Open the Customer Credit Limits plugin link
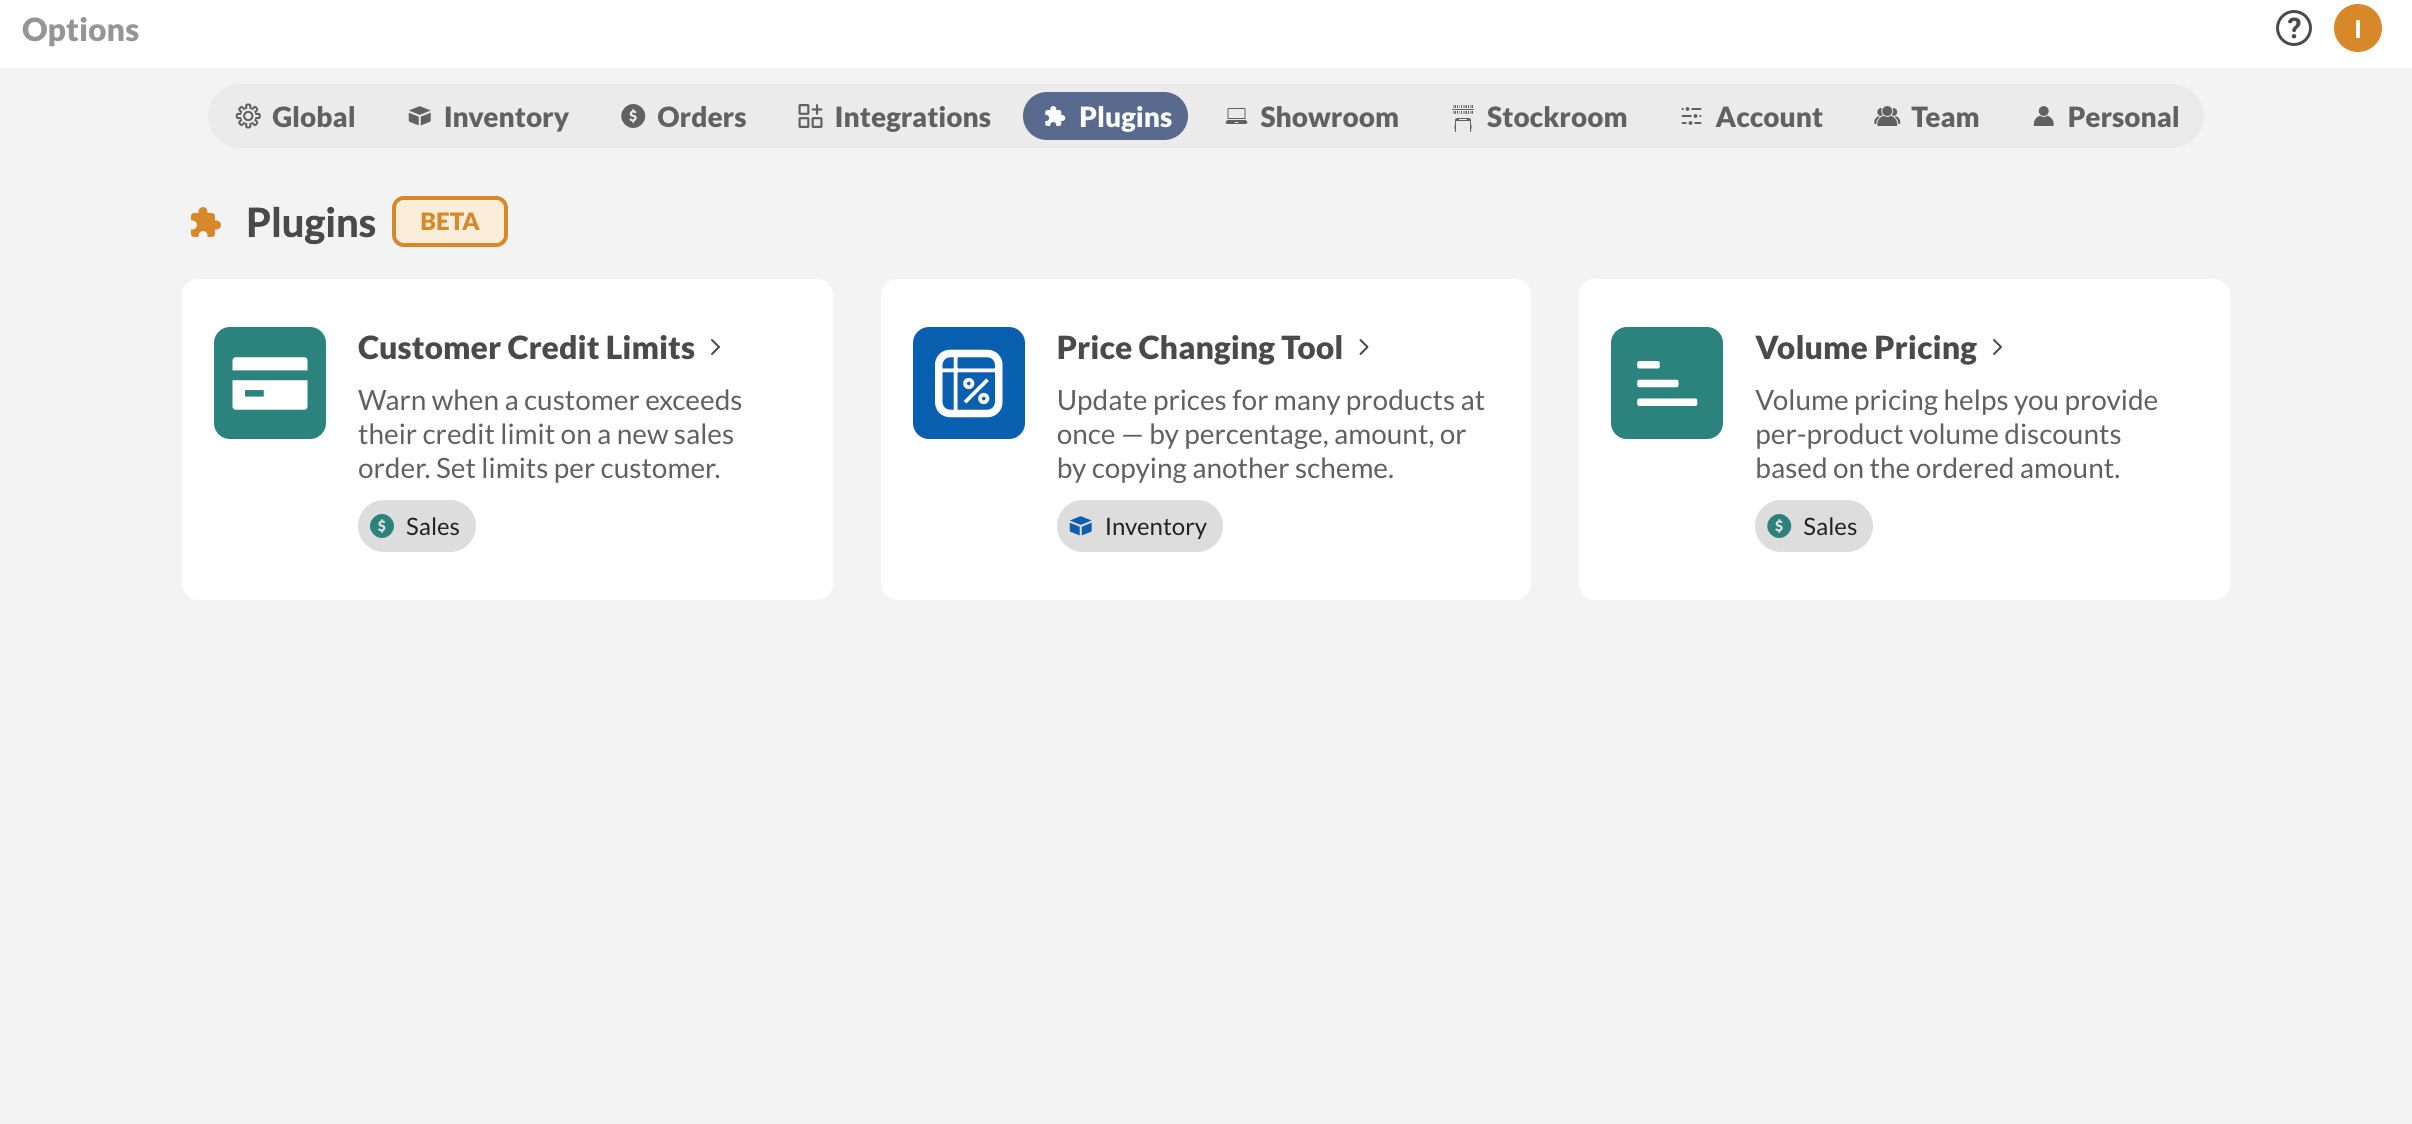The image size is (2412, 1124). [x=526, y=347]
